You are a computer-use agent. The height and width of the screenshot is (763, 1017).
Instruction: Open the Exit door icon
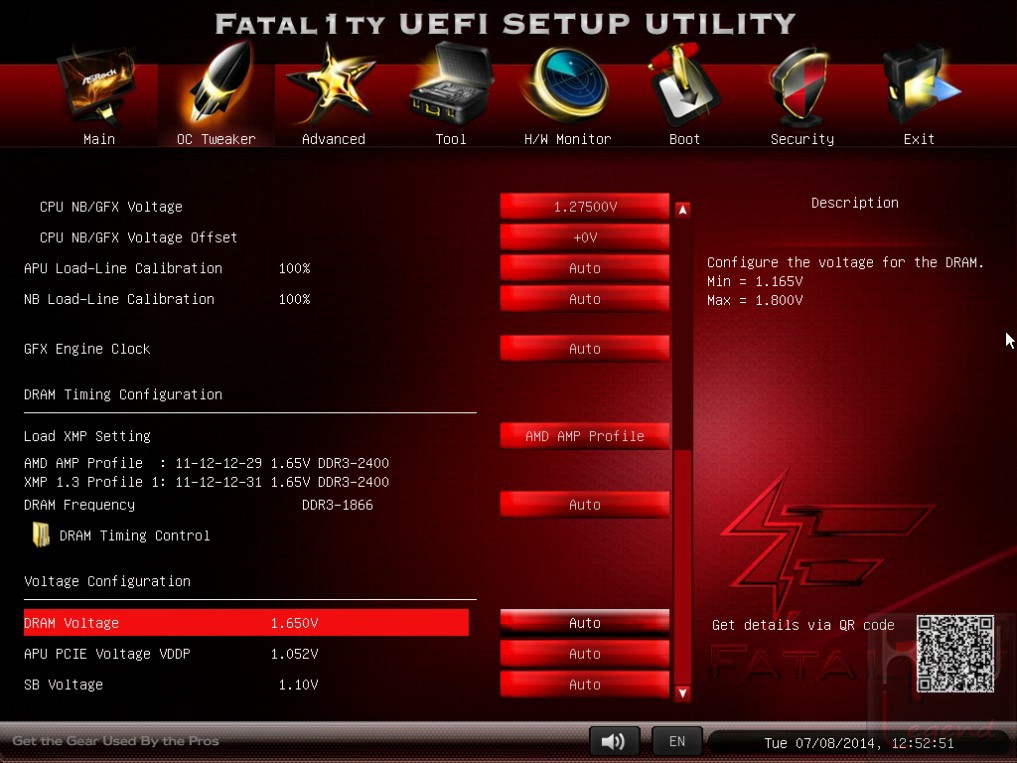[x=920, y=84]
